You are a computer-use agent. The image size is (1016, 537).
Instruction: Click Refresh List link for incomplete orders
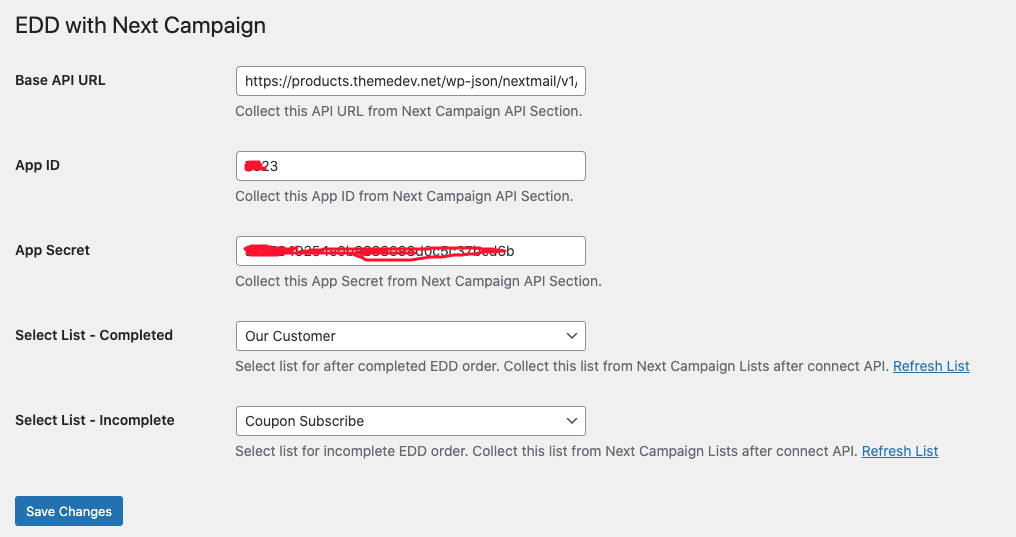[x=900, y=451]
